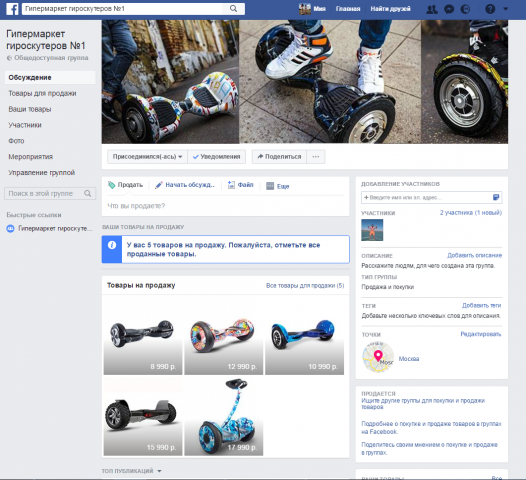Viewport: 526px width, 480px height.
Task: Open Messenger icon in top bar
Action: 449,9
